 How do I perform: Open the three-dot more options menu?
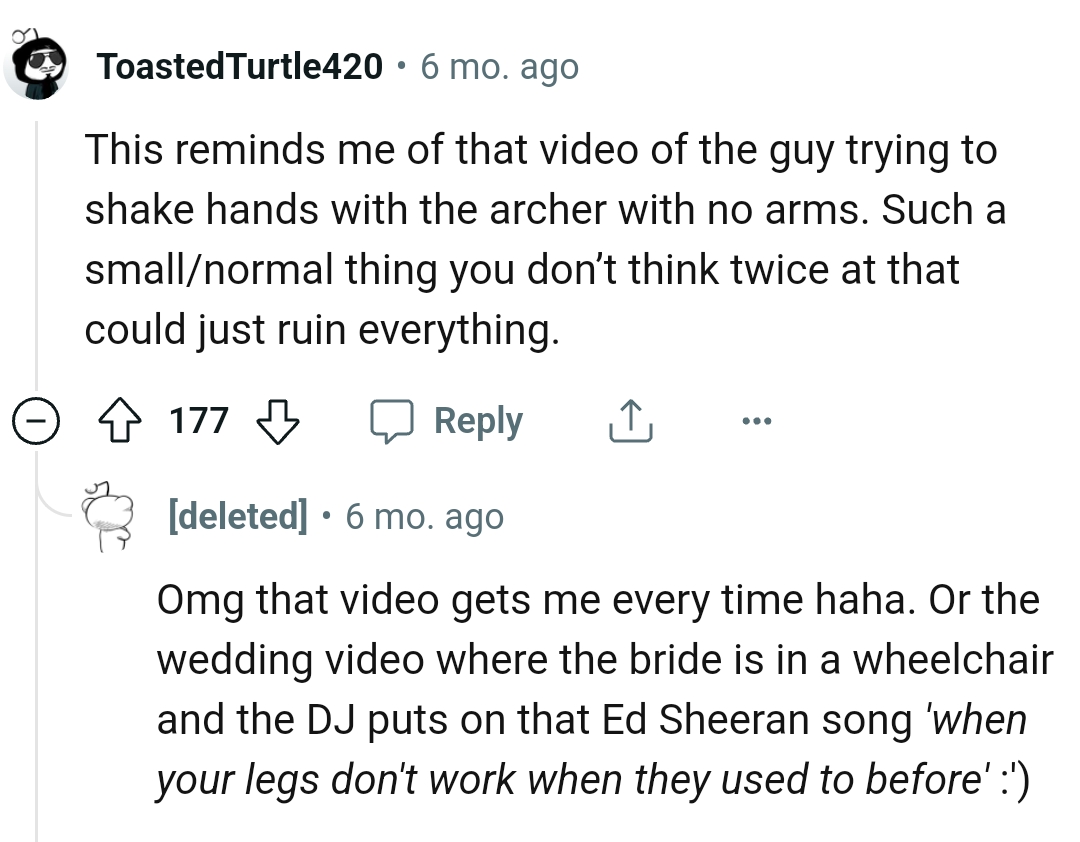tap(757, 421)
